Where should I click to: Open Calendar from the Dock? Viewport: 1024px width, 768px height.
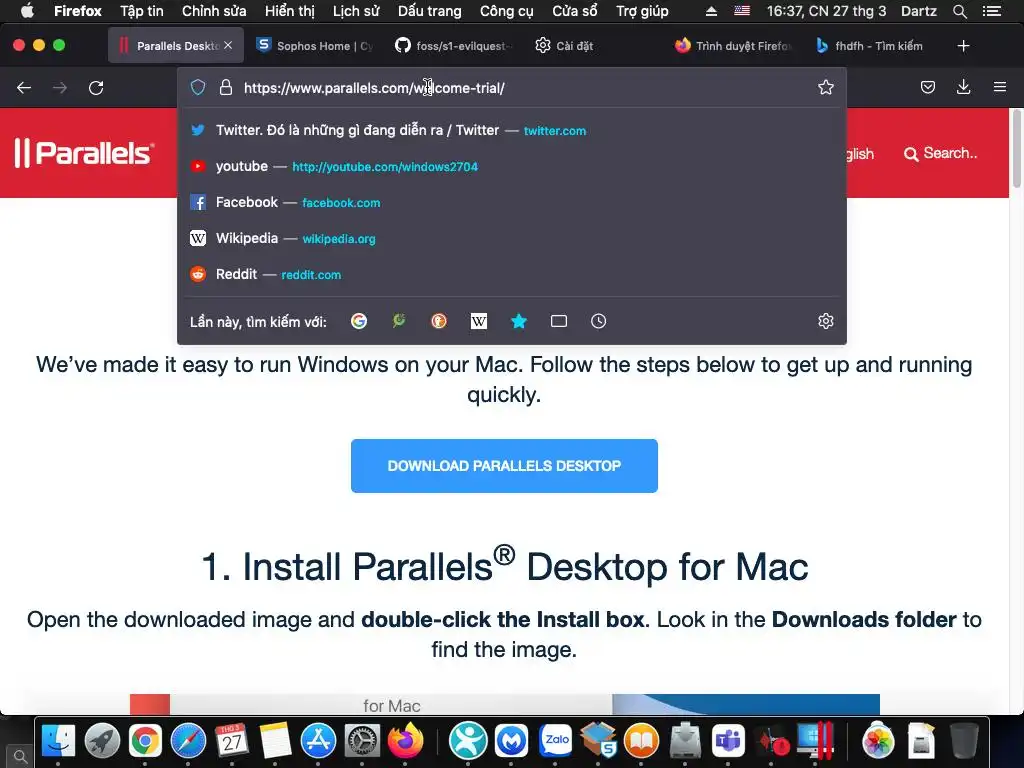pyautogui.click(x=232, y=741)
